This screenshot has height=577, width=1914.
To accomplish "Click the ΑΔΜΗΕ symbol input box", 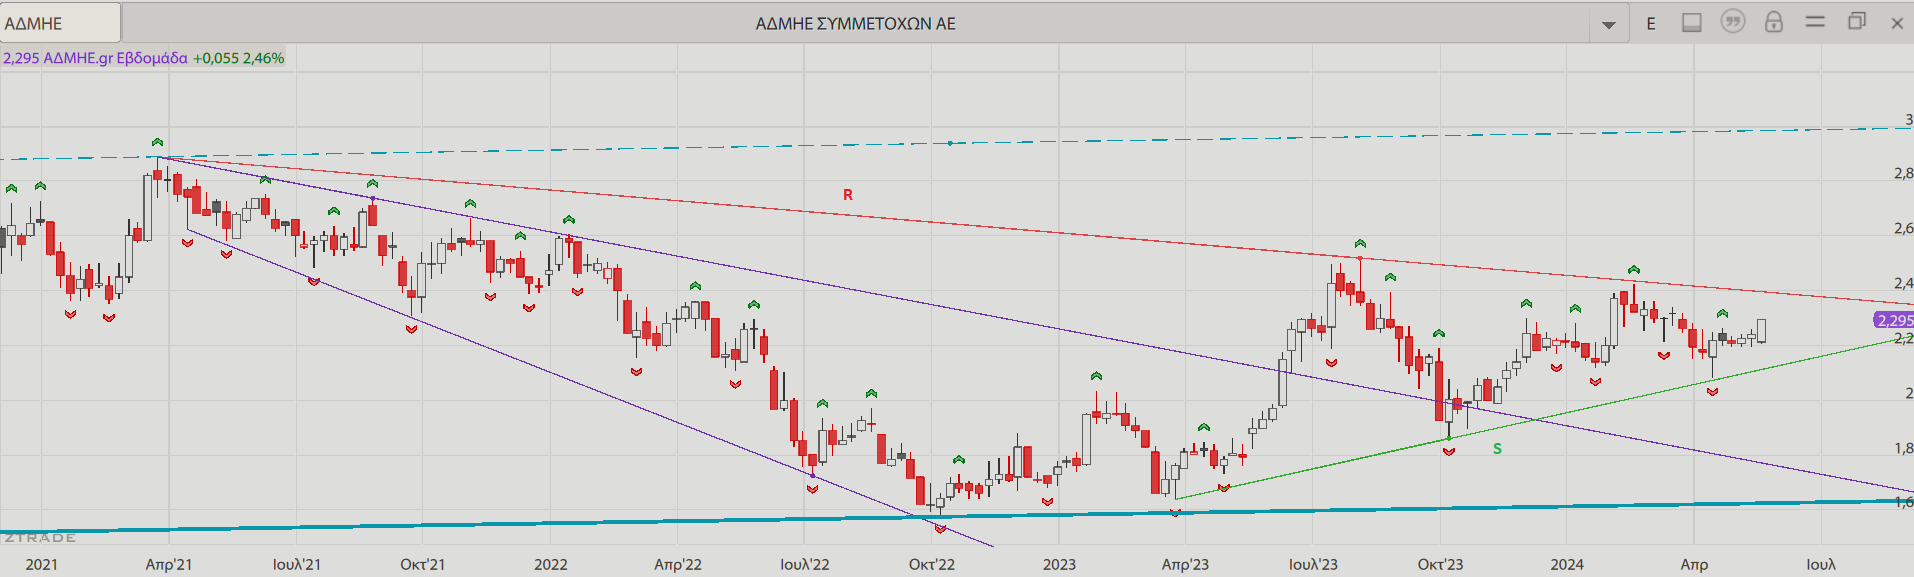I will pyautogui.click(x=60, y=23).
